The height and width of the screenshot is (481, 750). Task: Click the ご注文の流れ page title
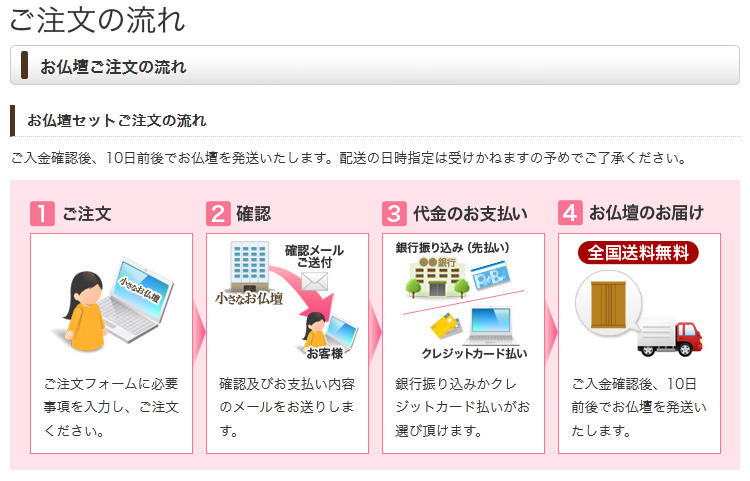pyautogui.click(x=98, y=20)
